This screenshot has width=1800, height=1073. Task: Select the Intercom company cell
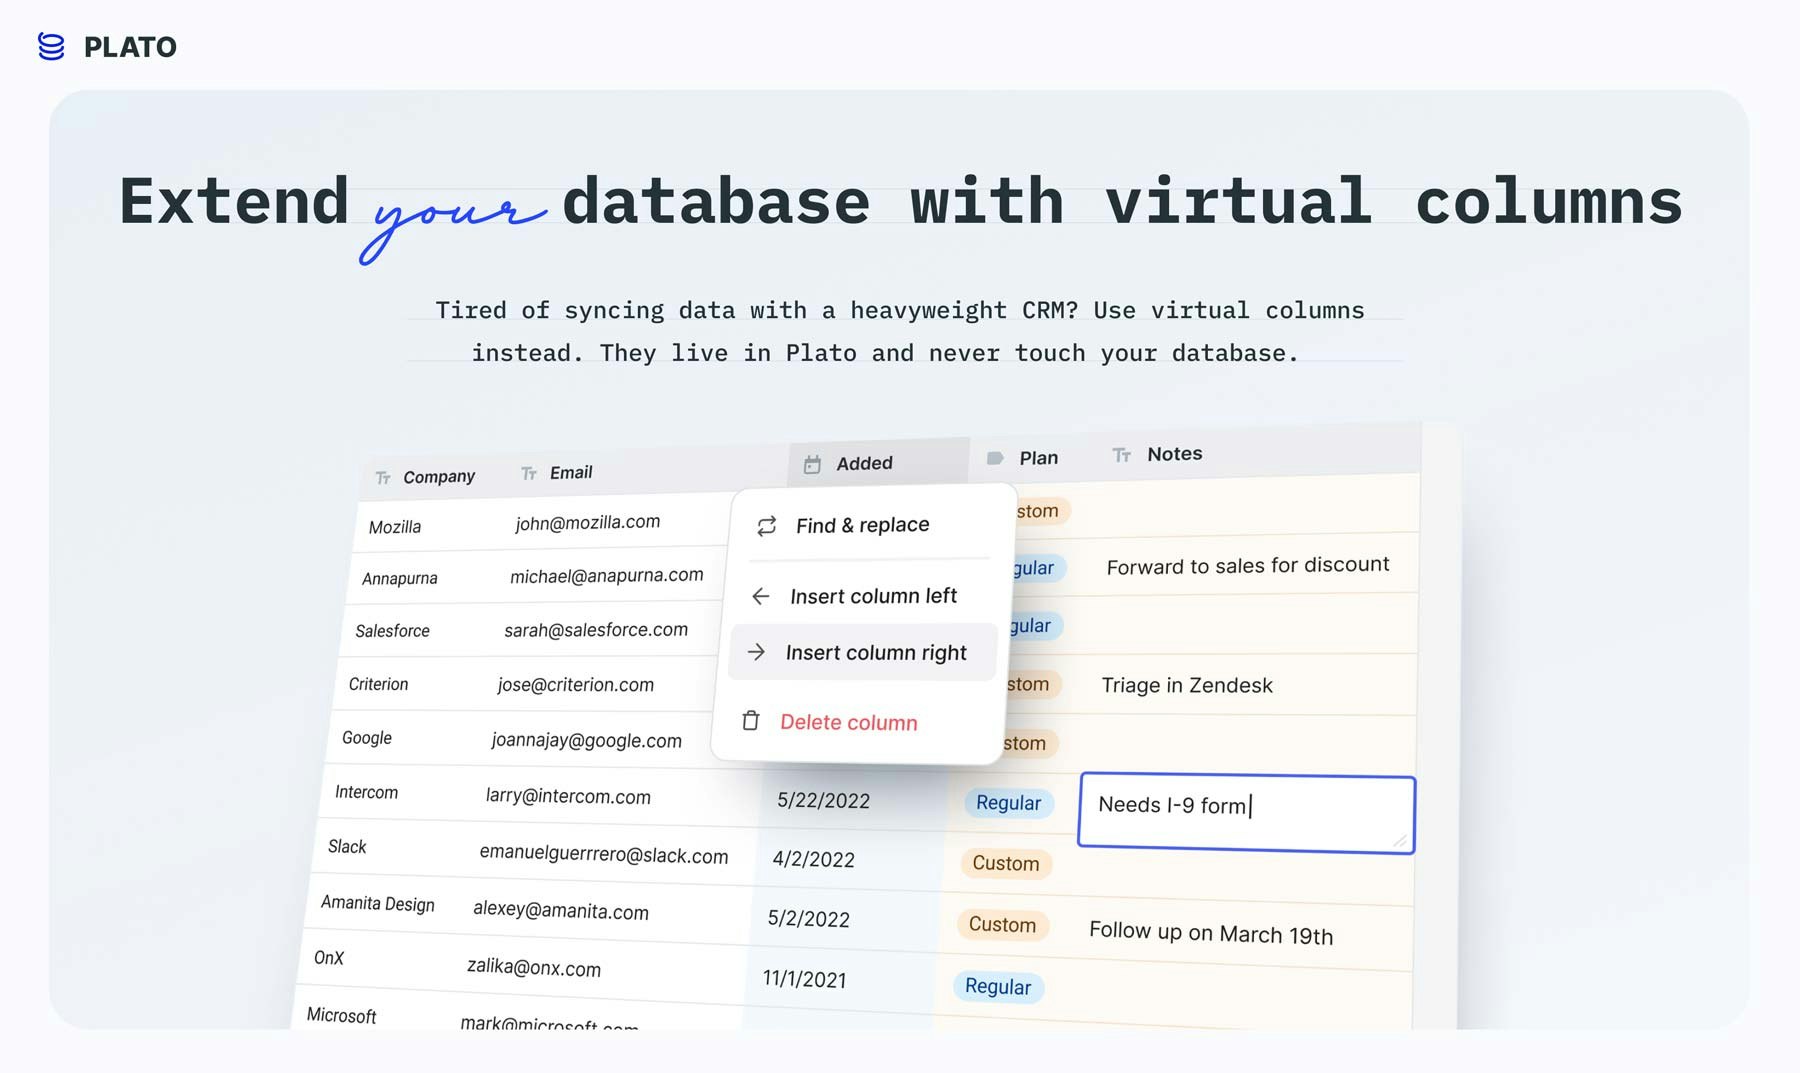pyautogui.click(x=366, y=792)
